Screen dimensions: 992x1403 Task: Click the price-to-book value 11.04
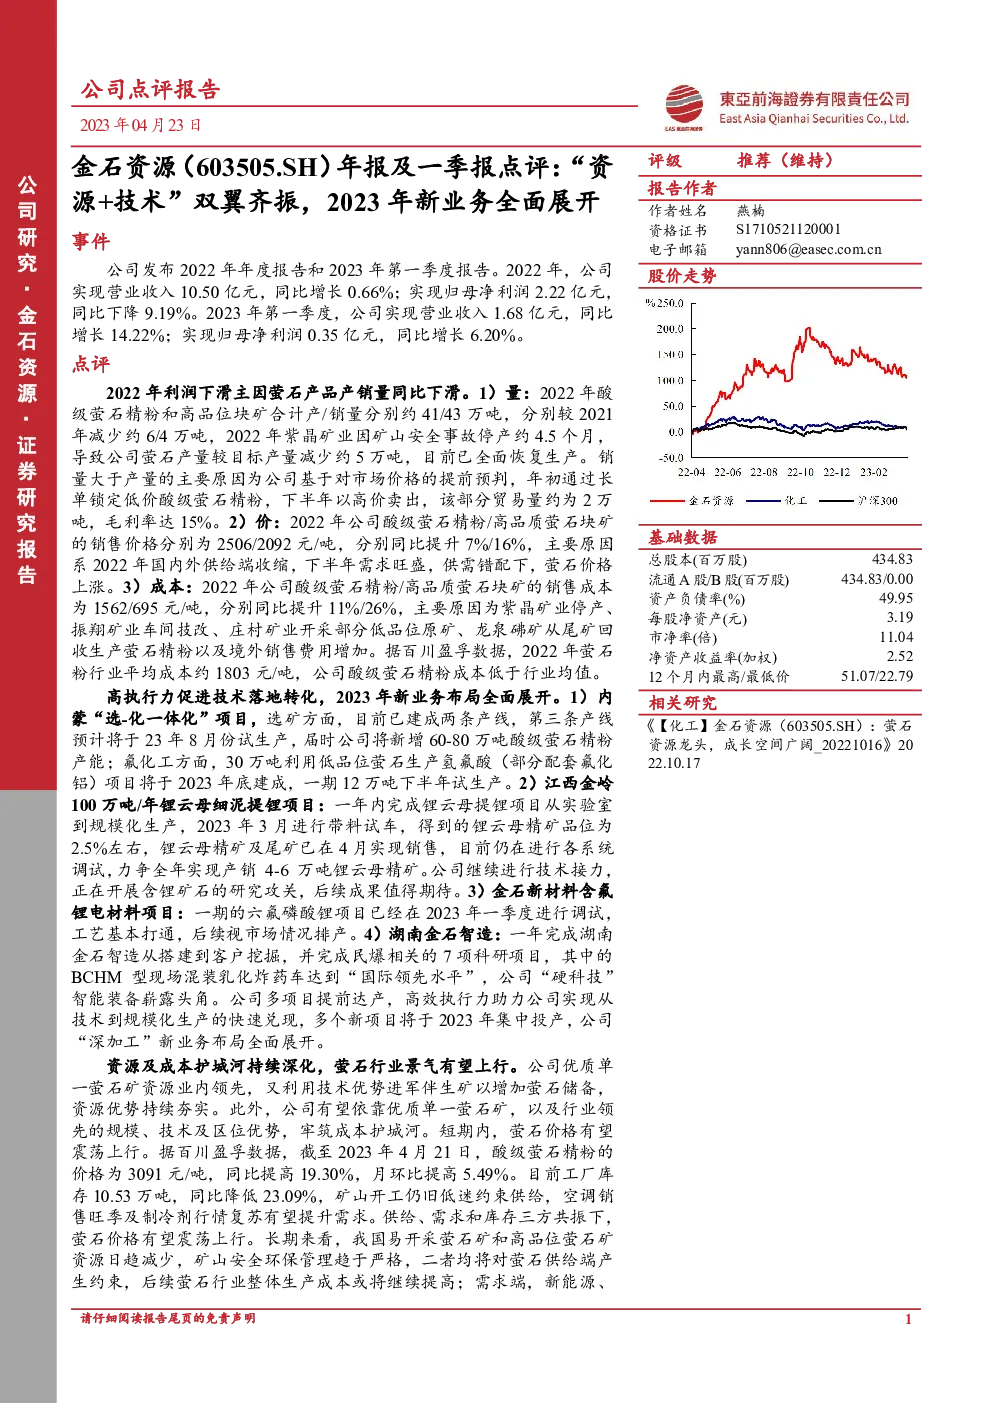[896, 637]
